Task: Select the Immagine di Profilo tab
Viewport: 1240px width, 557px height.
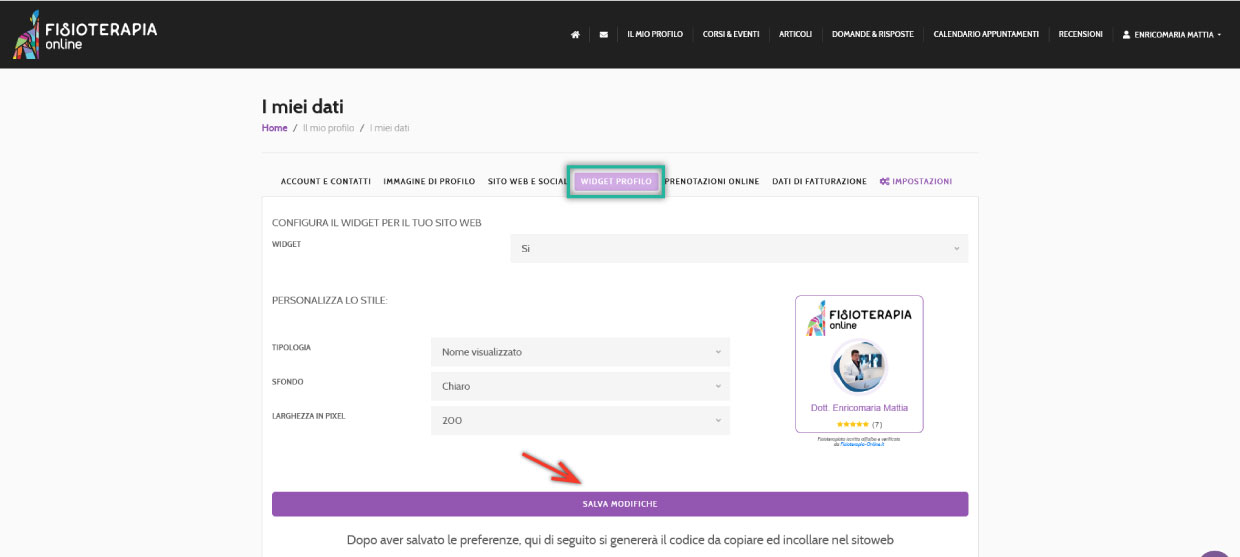Action: (429, 181)
